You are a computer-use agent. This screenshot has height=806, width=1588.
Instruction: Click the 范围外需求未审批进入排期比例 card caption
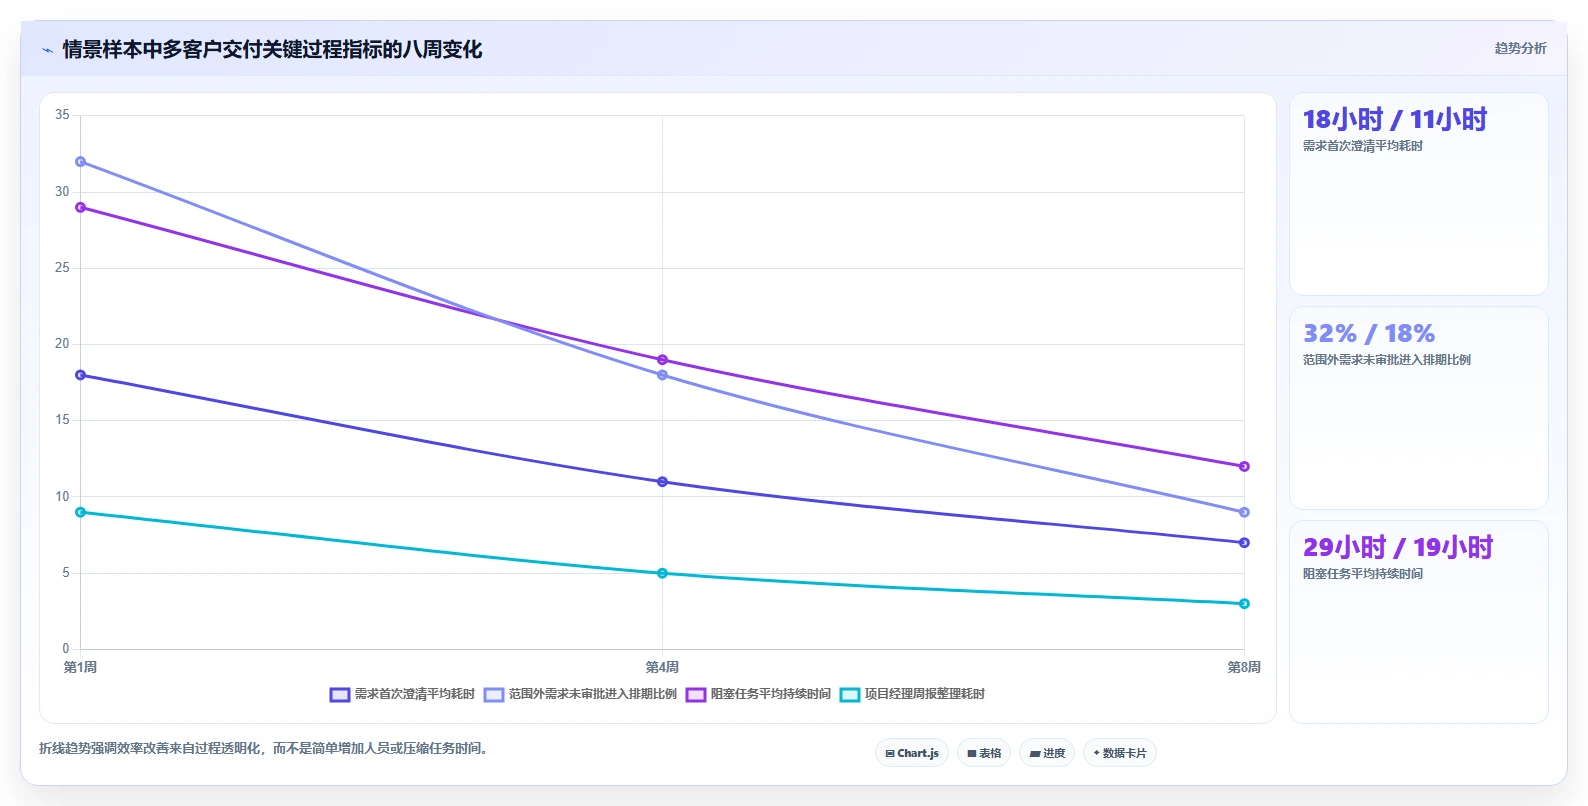1386,360
